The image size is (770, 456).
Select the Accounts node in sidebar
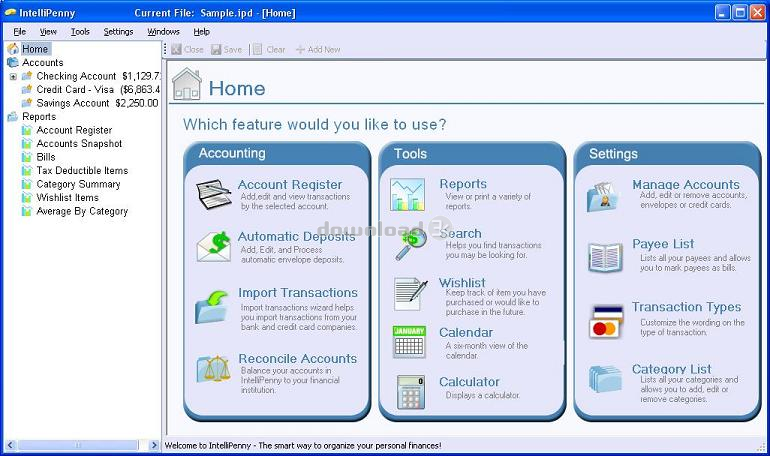(x=43, y=62)
